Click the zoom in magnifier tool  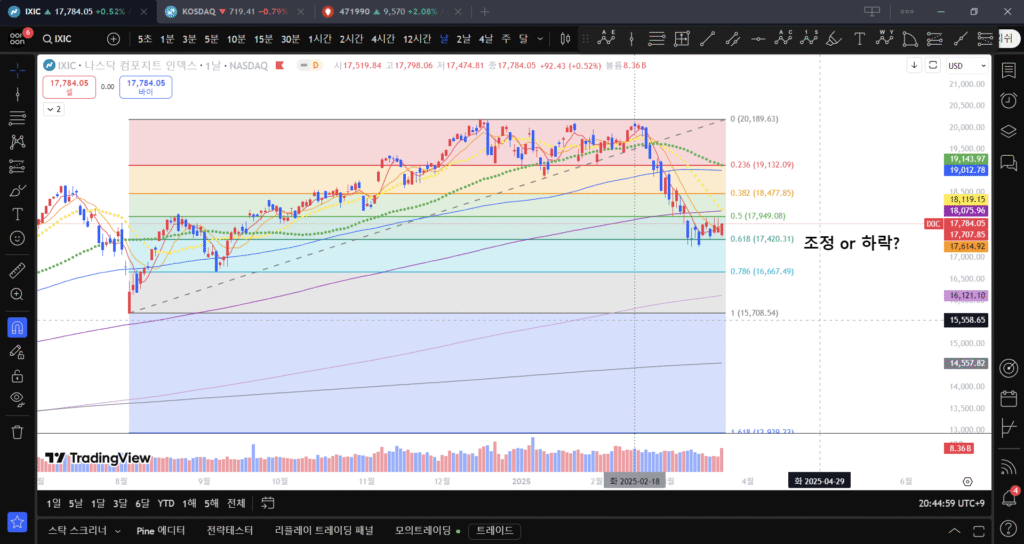pos(18,295)
